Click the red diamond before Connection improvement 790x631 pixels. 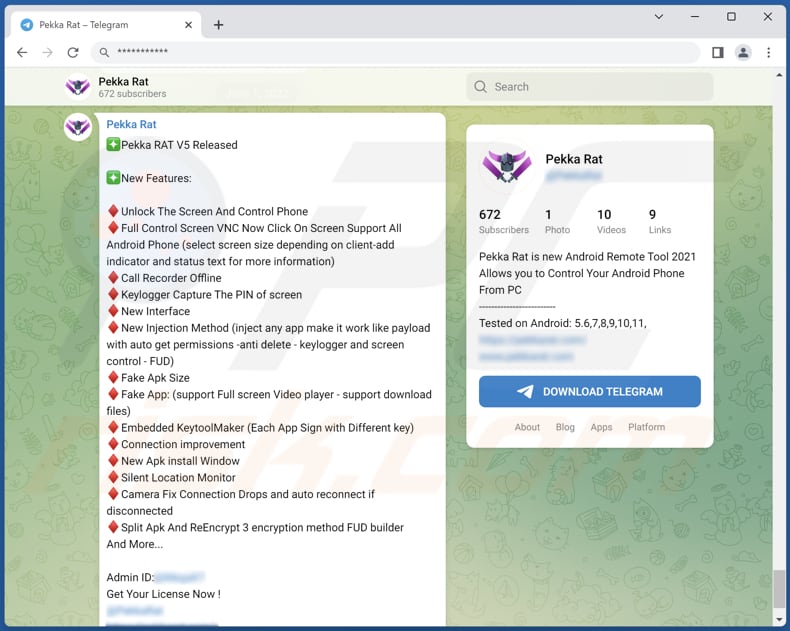tap(113, 444)
